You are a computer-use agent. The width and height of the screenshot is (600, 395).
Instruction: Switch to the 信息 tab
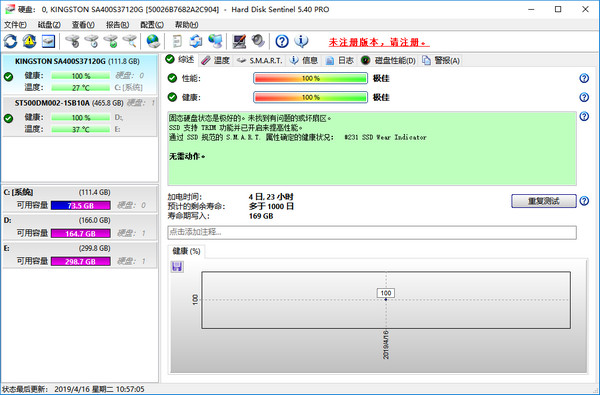(x=304, y=60)
